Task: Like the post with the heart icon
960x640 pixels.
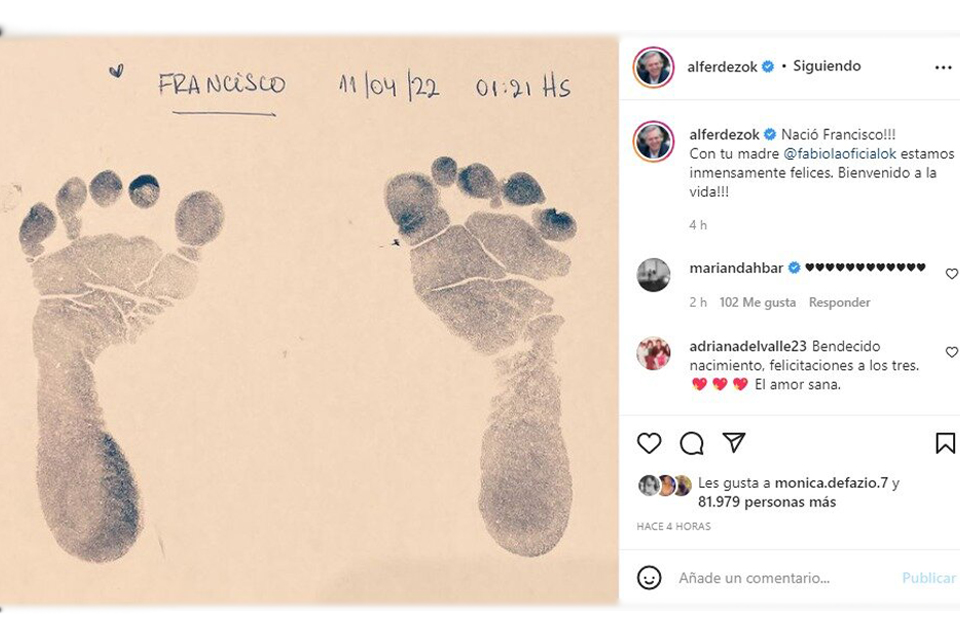Action: [x=649, y=443]
